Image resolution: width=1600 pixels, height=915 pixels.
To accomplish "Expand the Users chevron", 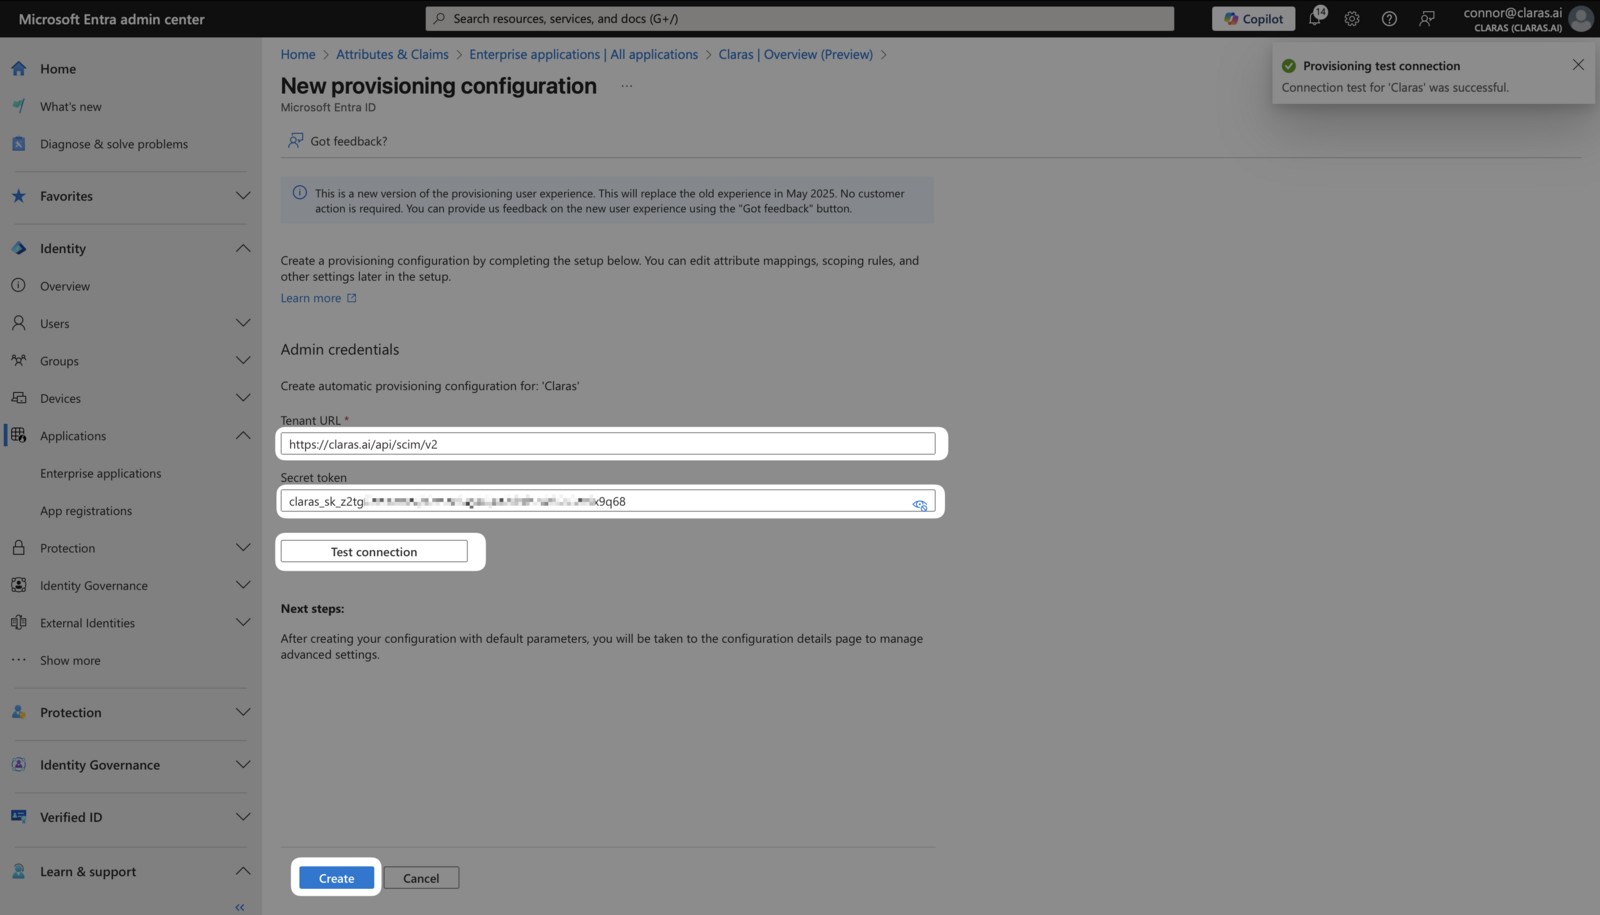I will coord(243,323).
